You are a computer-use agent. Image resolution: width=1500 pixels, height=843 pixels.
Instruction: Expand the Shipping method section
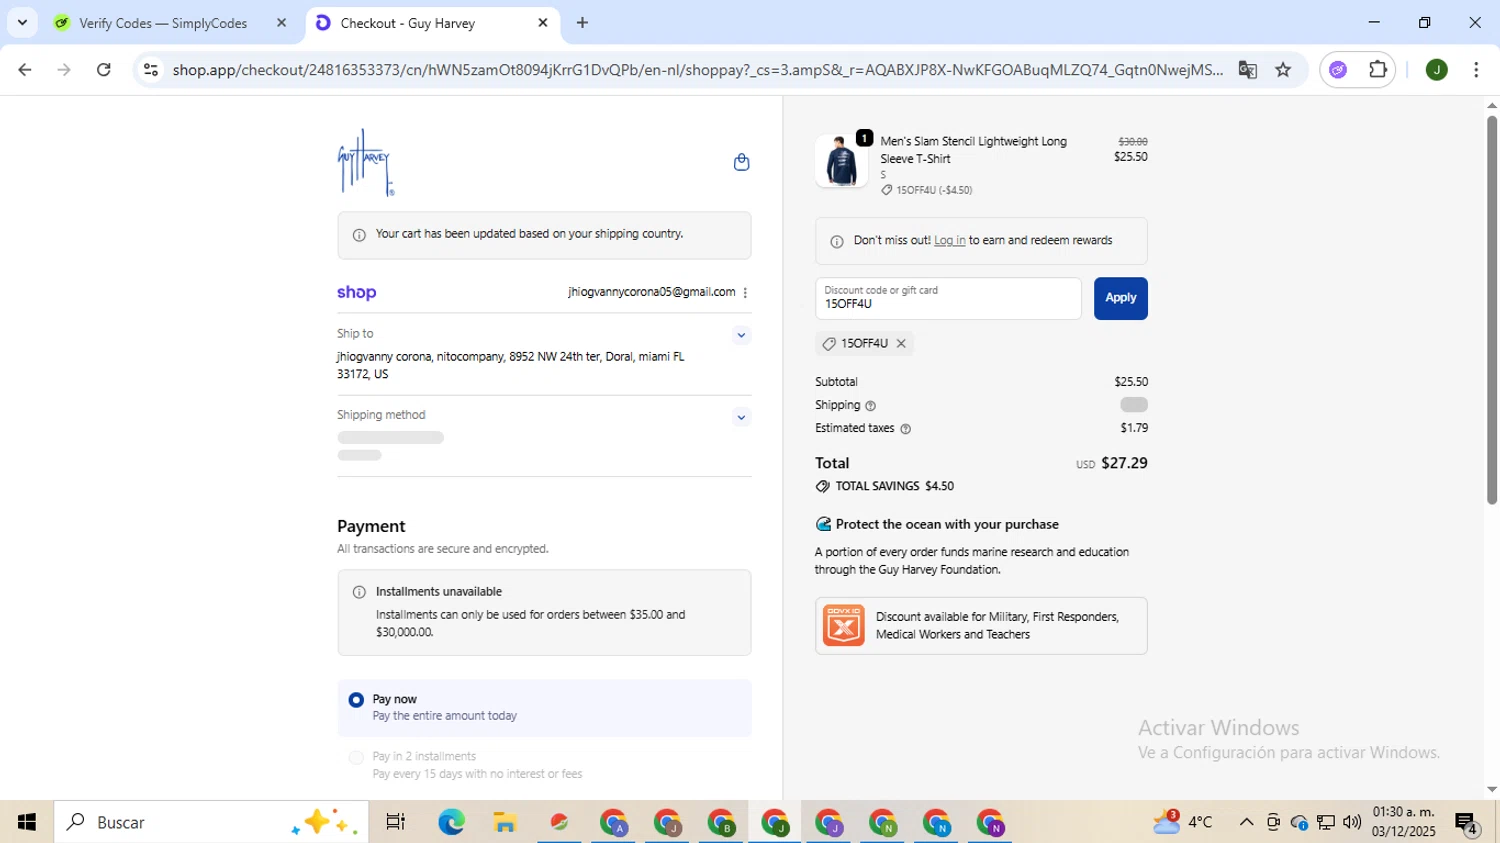pyautogui.click(x=741, y=417)
